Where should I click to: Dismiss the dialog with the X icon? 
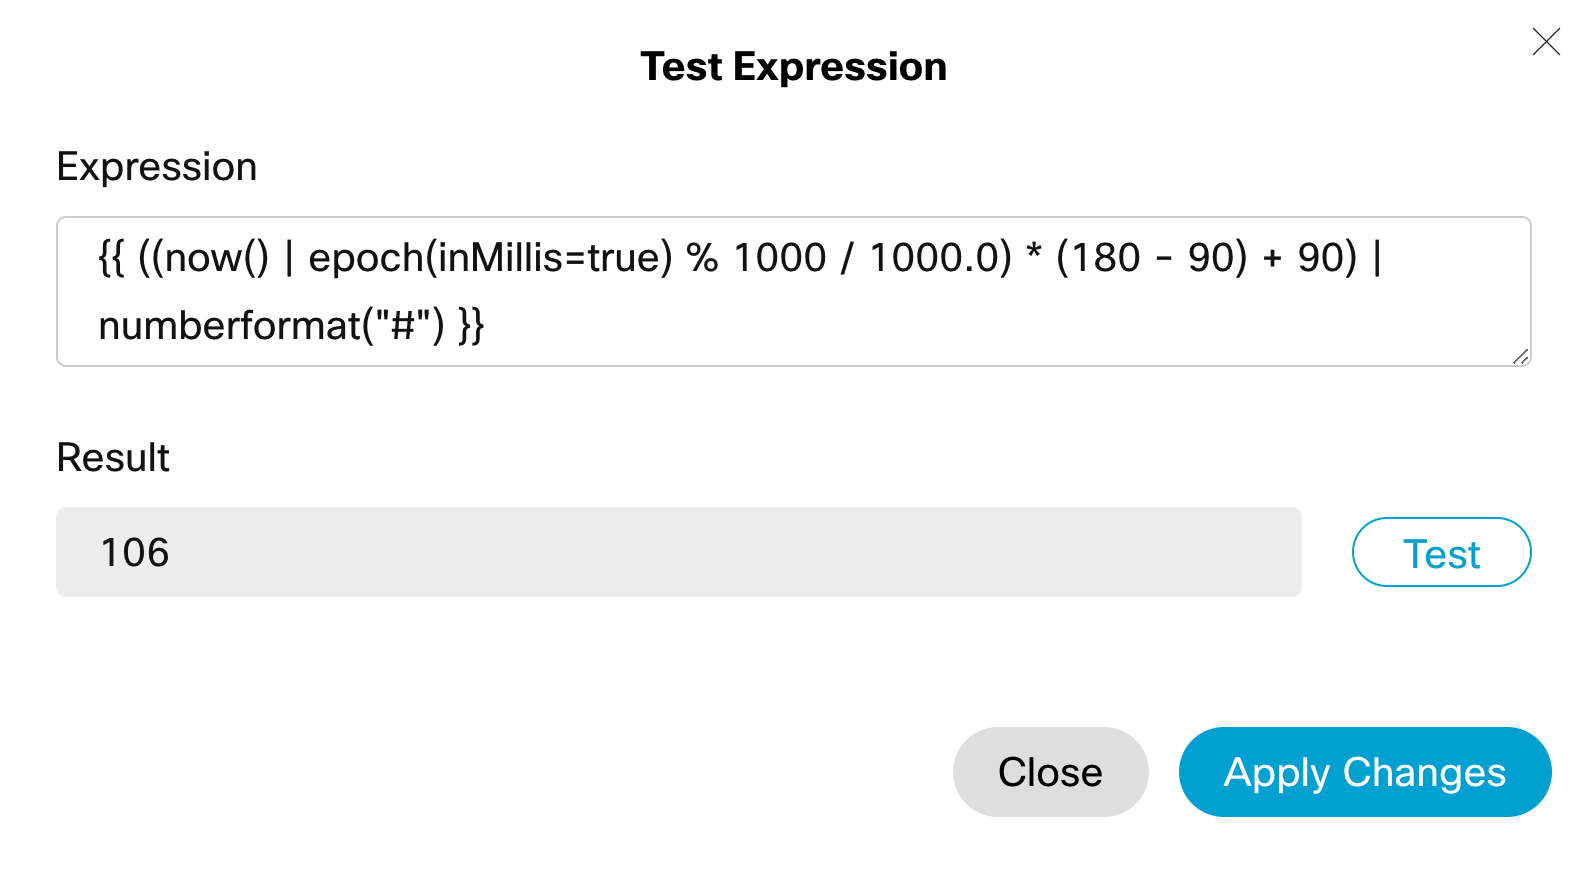pos(1546,42)
